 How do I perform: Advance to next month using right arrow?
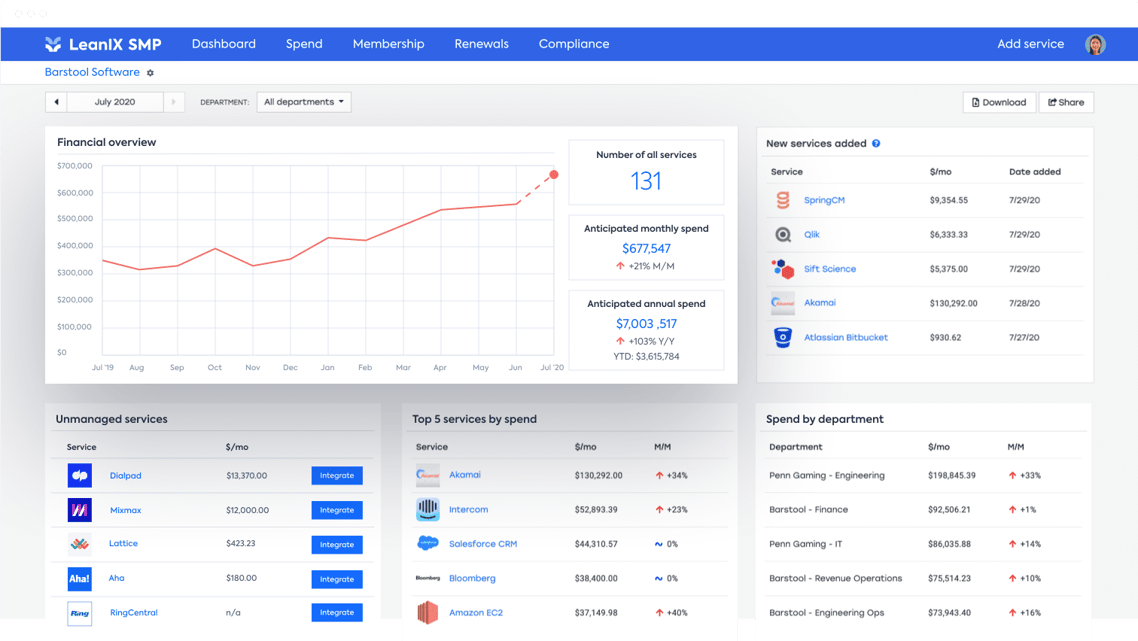click(174, 102)
